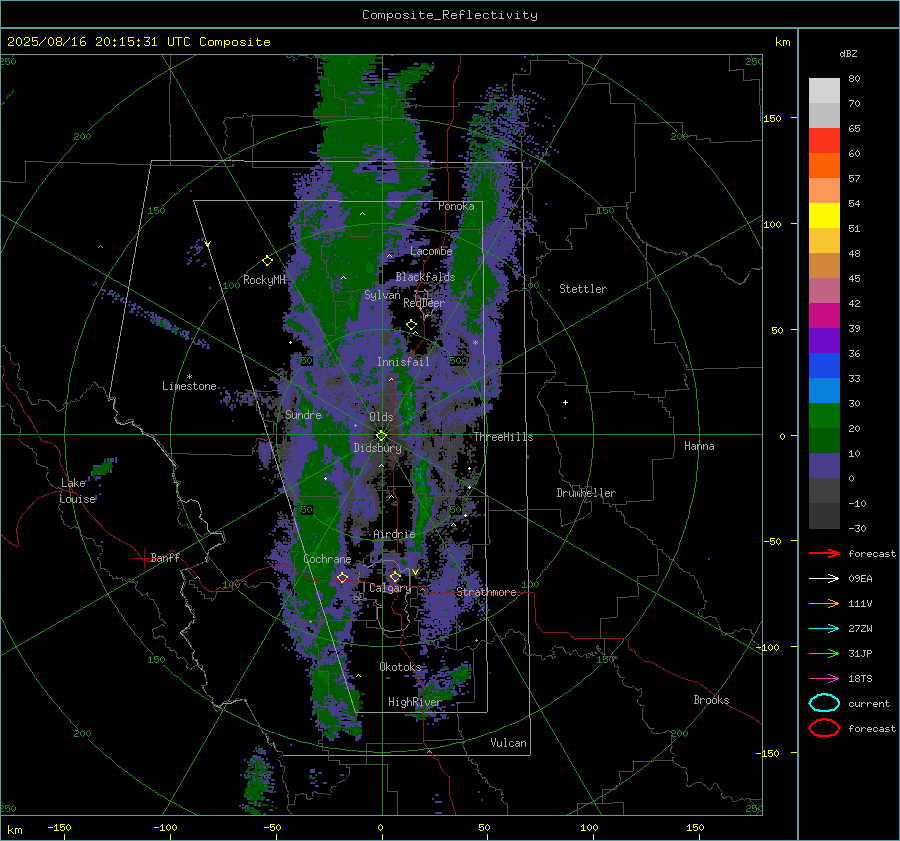Click the yellow diamond marker near RockyMH

pos(267,261)
